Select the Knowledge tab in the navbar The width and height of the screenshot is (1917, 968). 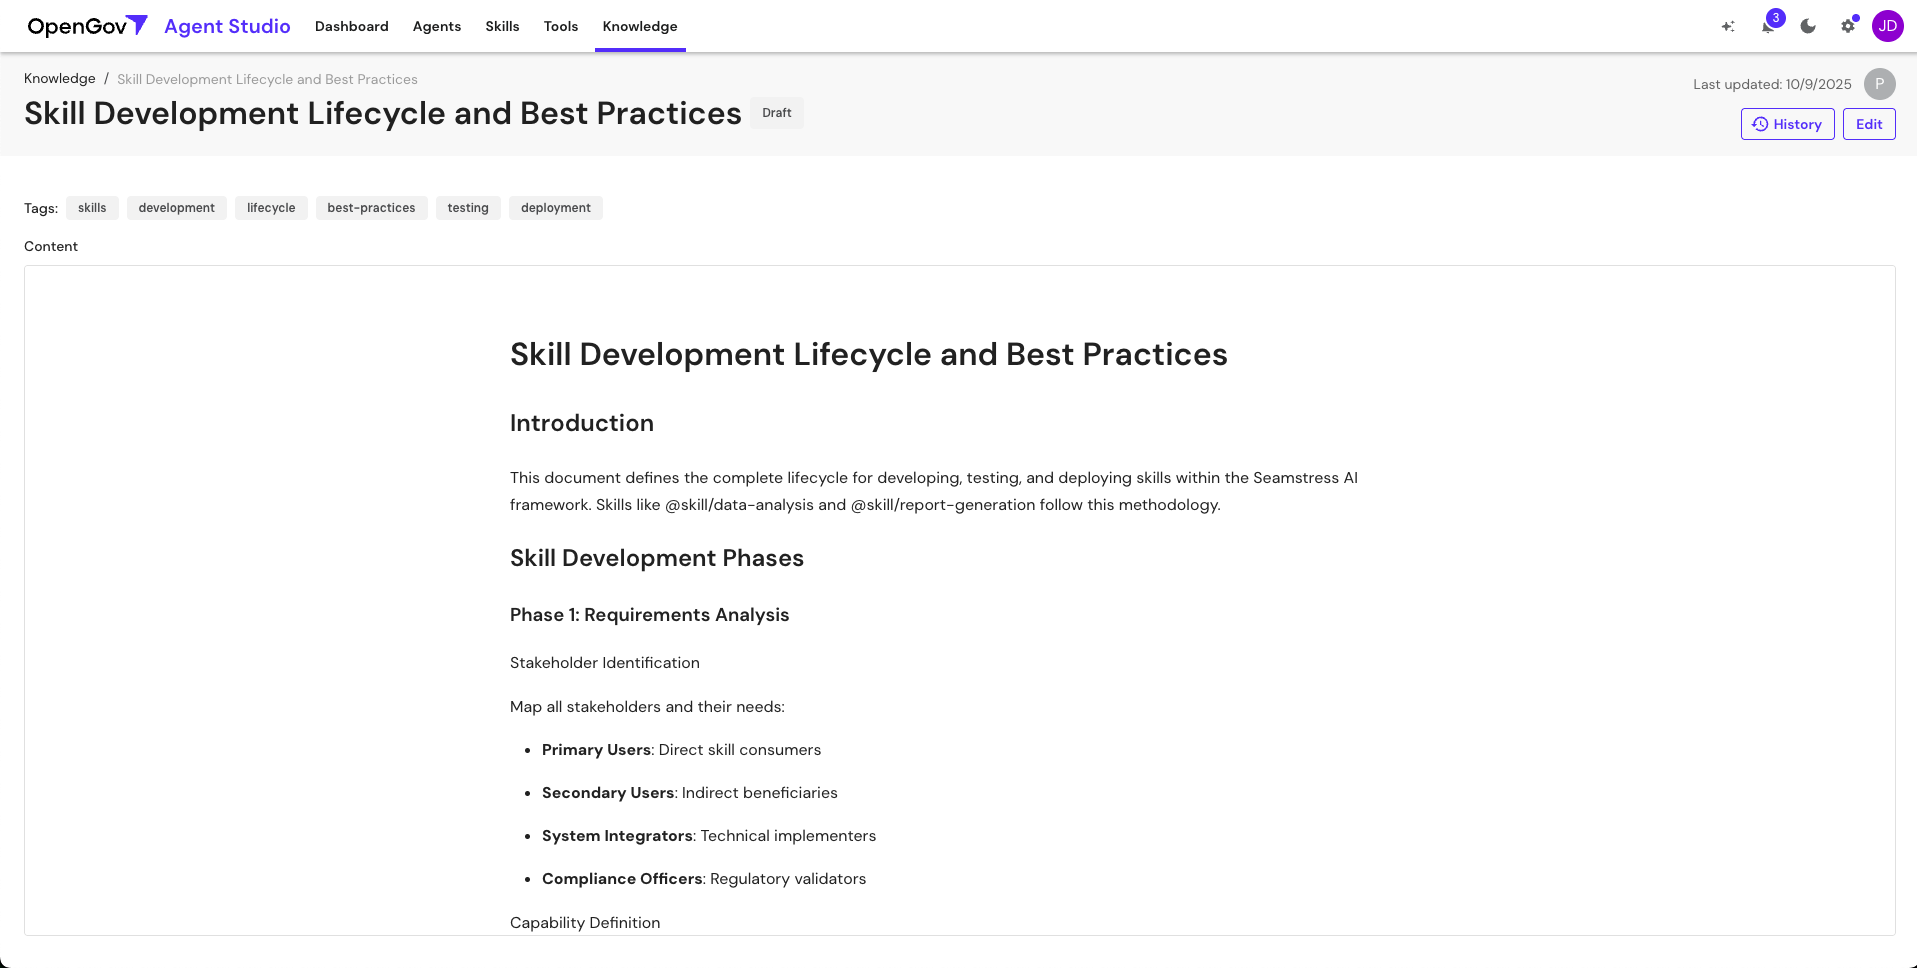coord(639,26)
